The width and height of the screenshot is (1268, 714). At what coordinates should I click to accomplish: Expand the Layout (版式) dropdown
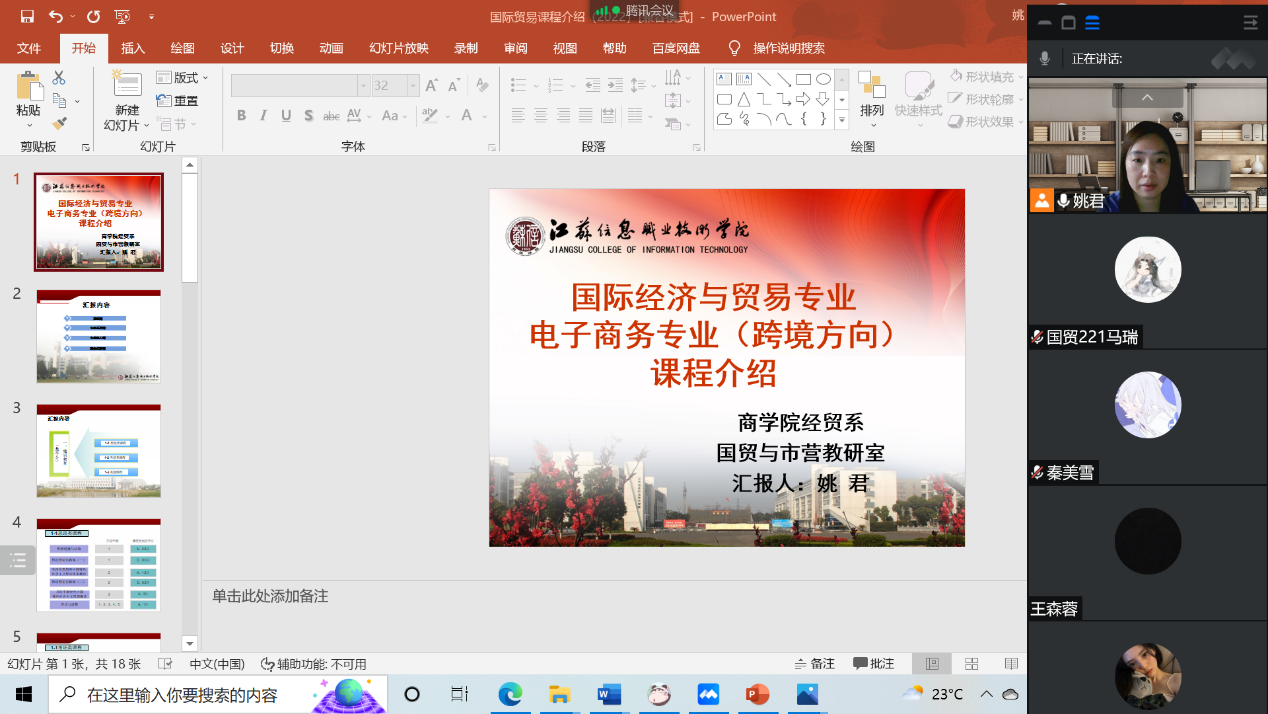(x=183, y=78)
